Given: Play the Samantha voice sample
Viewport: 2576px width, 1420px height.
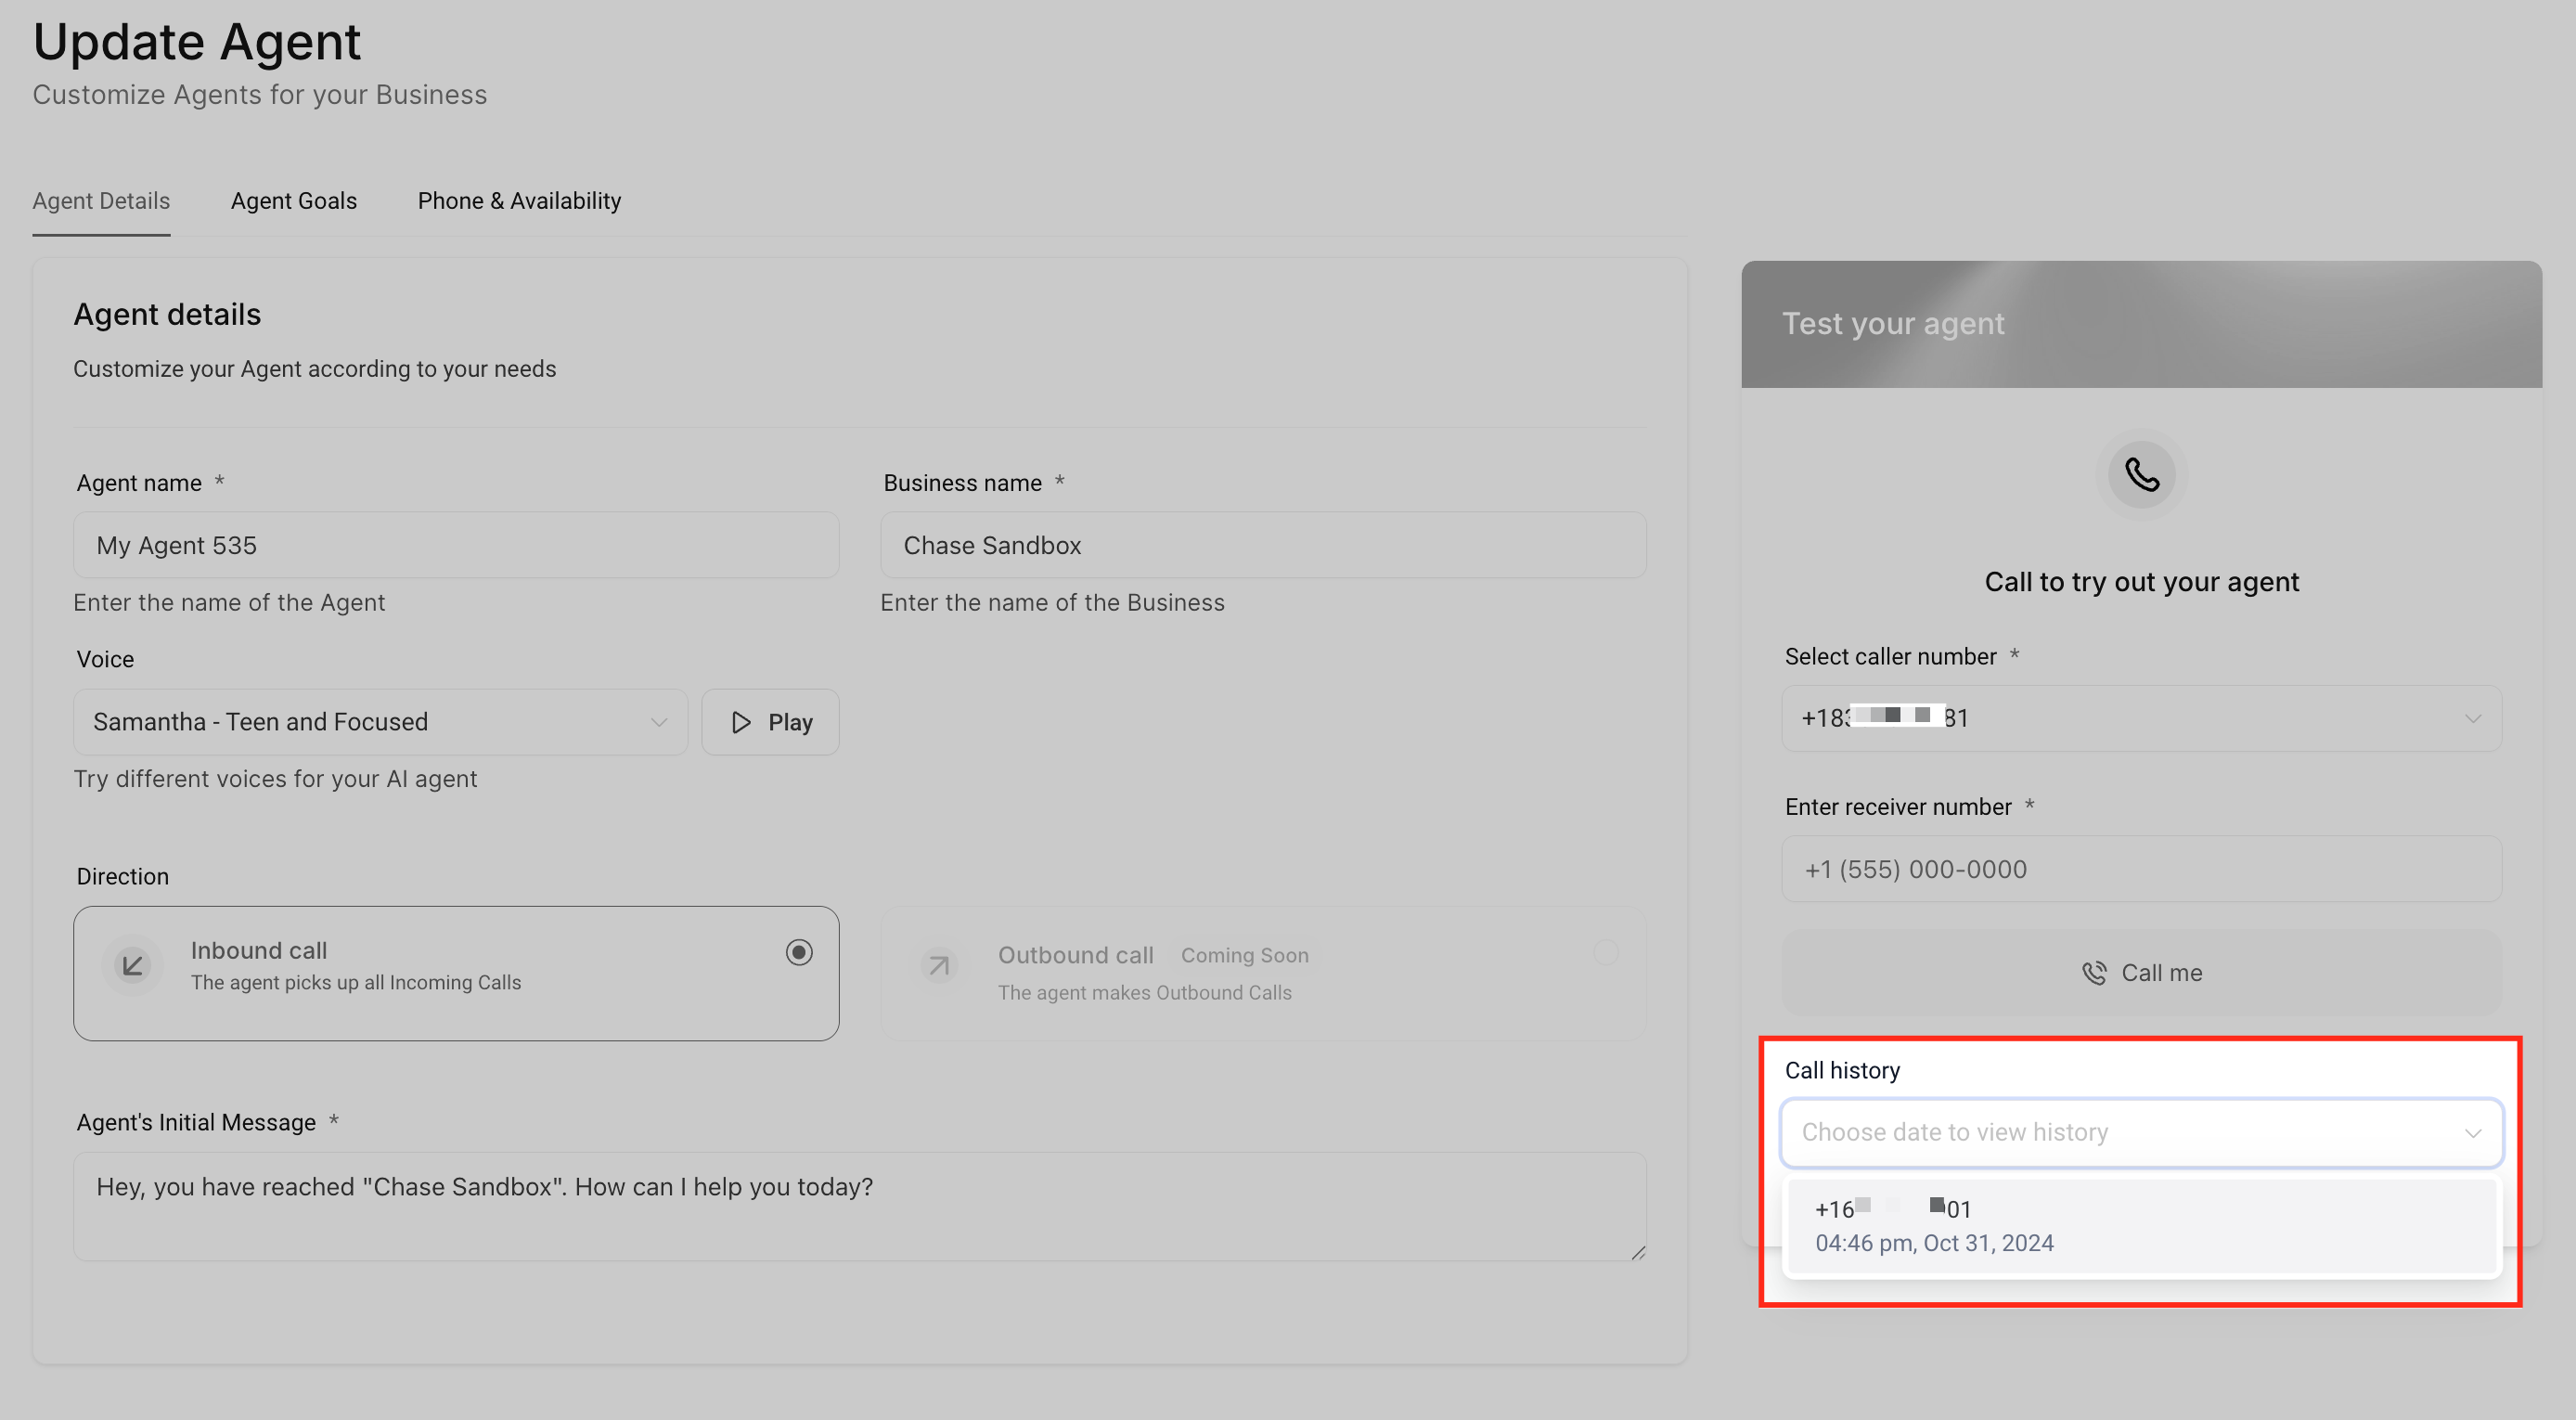Looking at the screenshot, I should [770, 722].
